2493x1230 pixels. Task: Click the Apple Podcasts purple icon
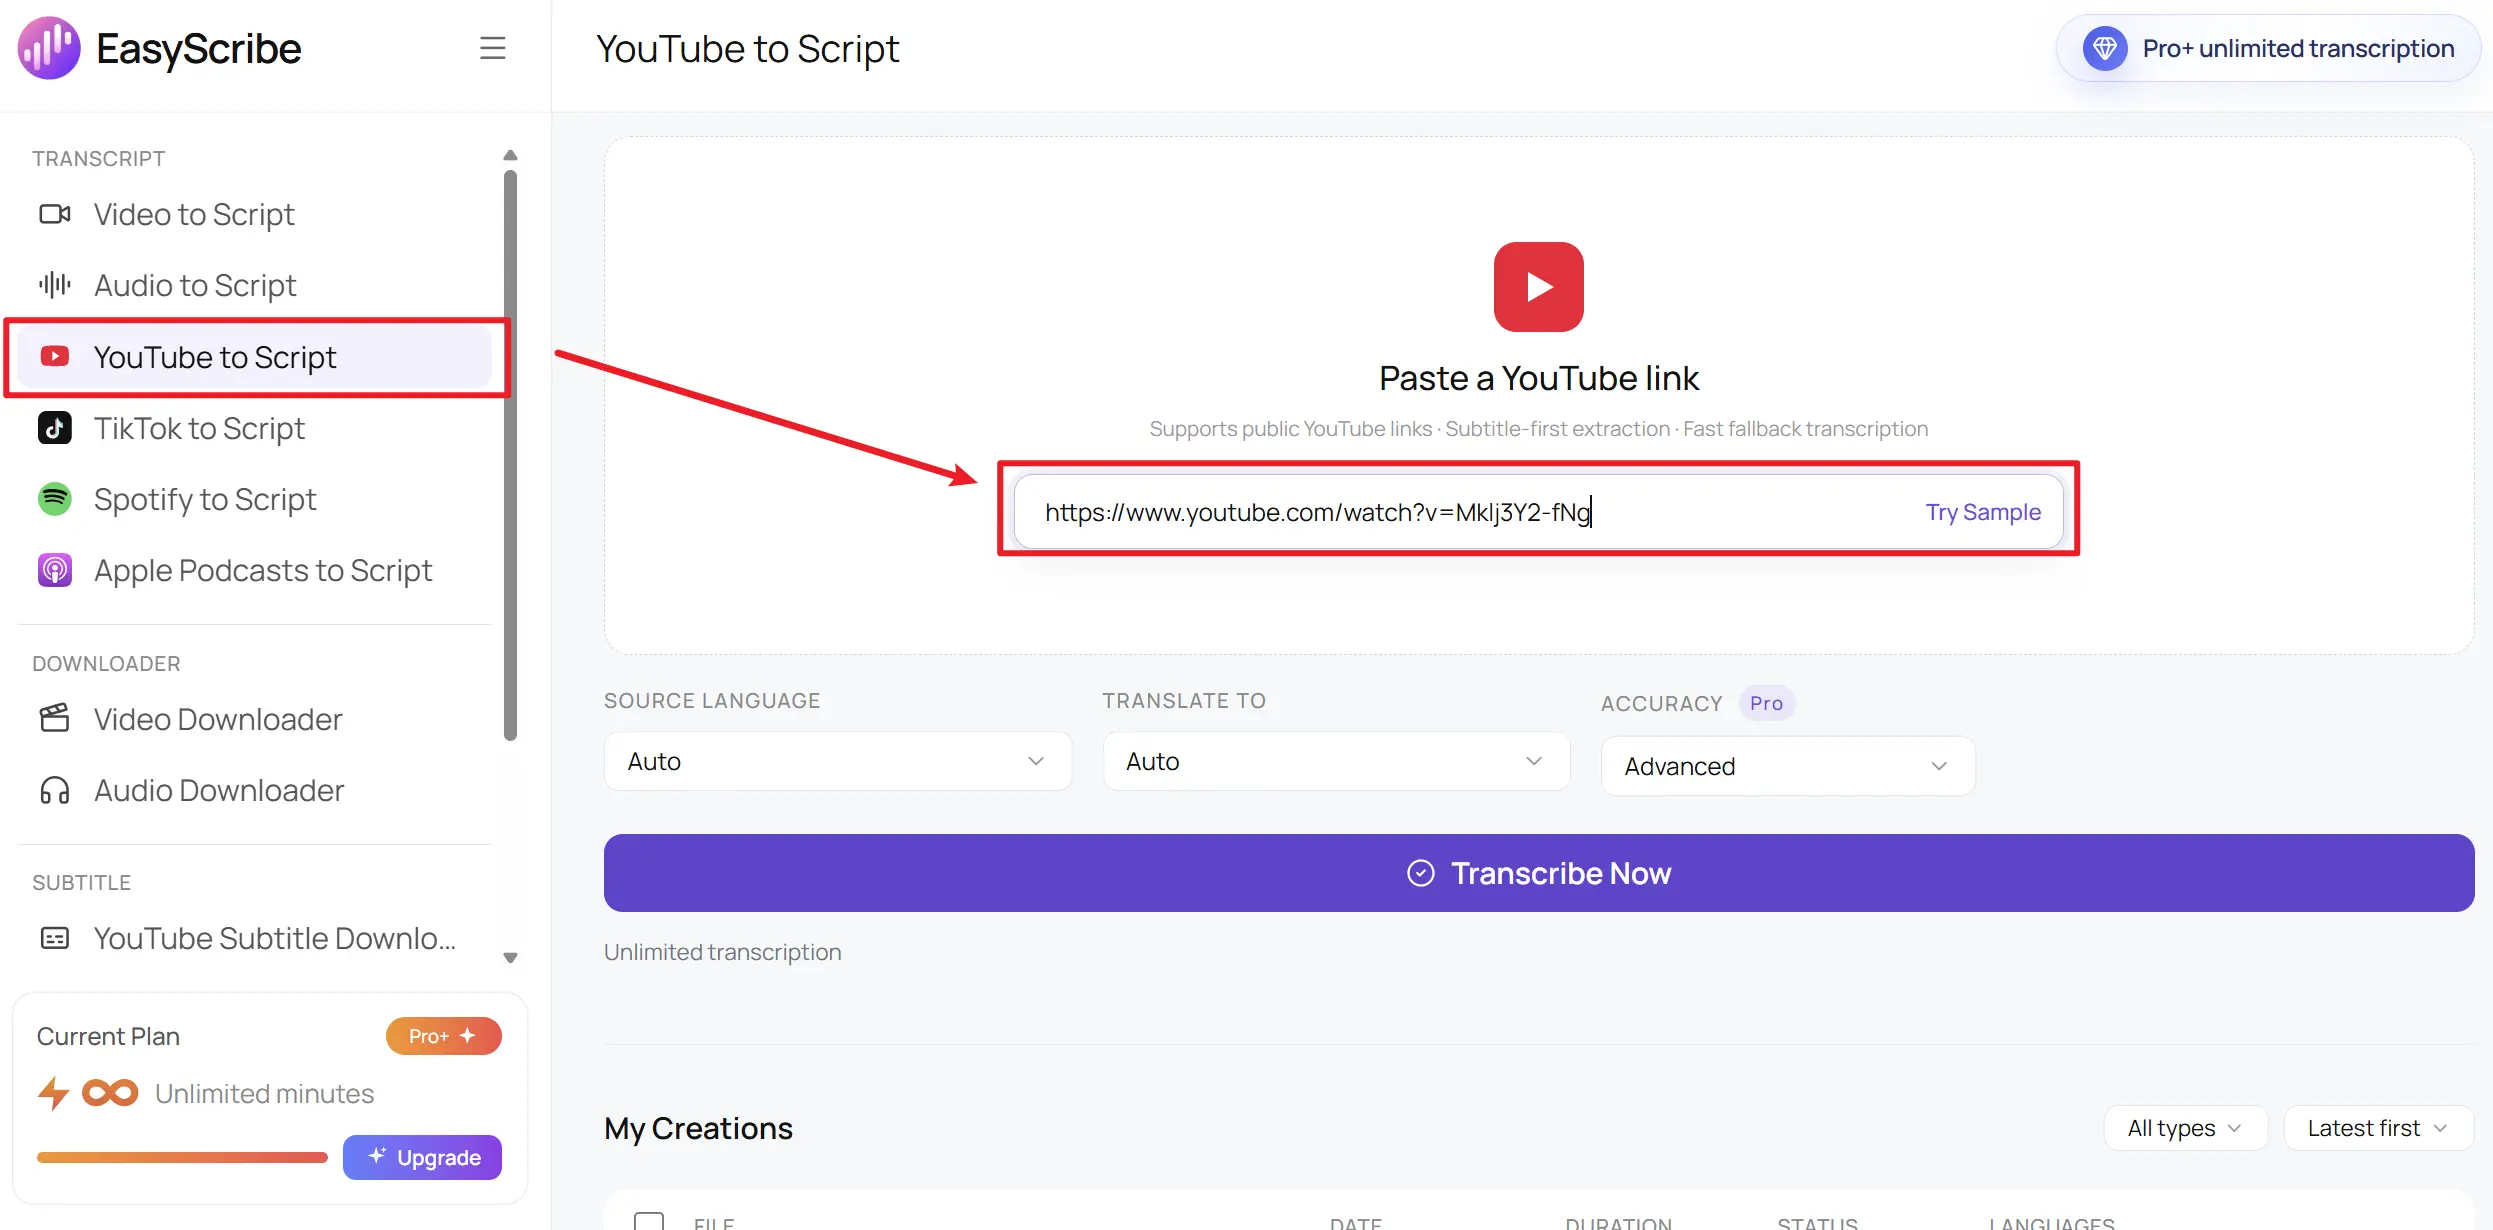point(55,570)
